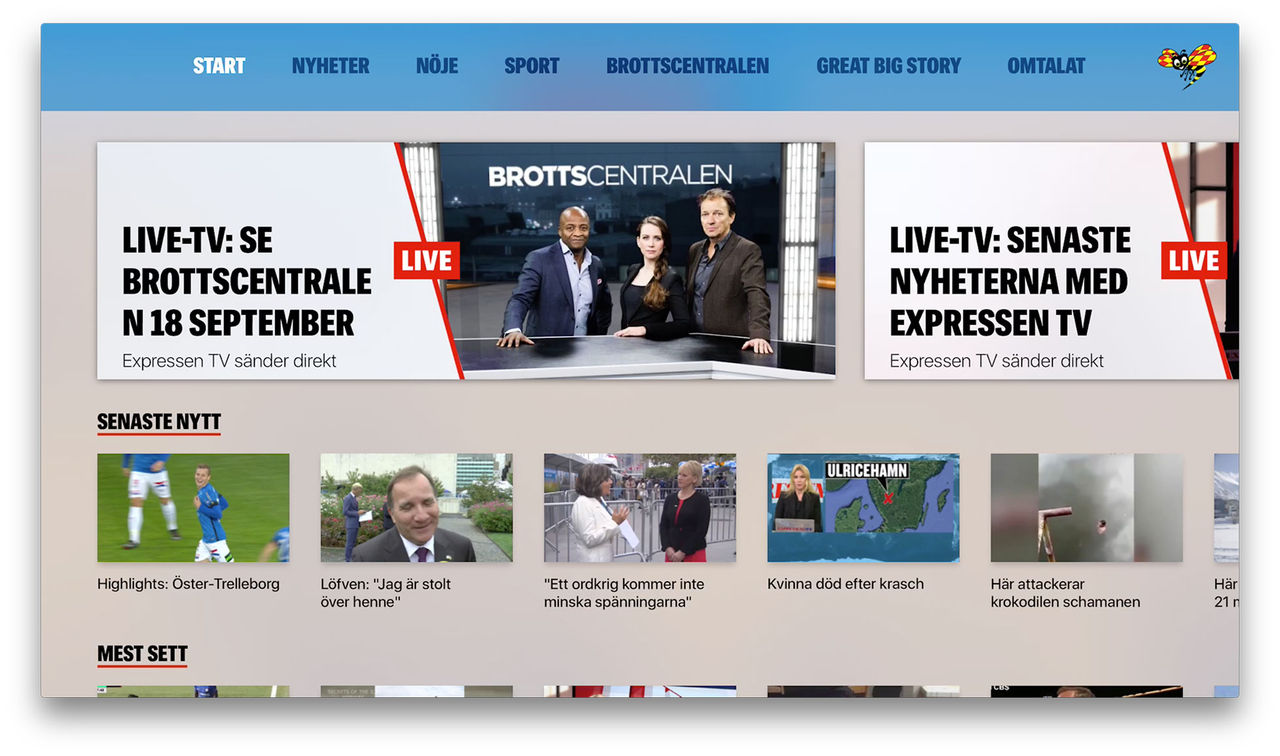Click the BROTTSCENTRALEN studio logo in banner image
Screen dimensions: 1280x756
[x=610, y=176]
